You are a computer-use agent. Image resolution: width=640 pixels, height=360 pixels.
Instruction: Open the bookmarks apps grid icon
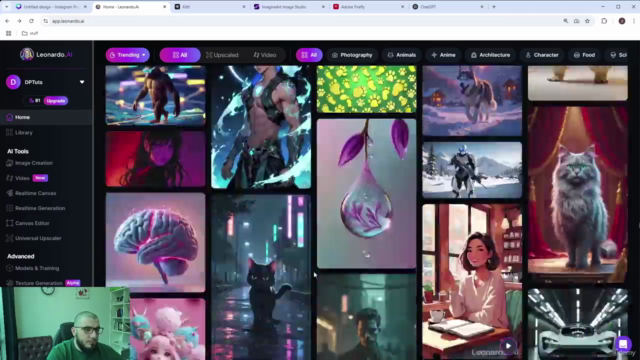pyautogui.click(x=9, y=33)
